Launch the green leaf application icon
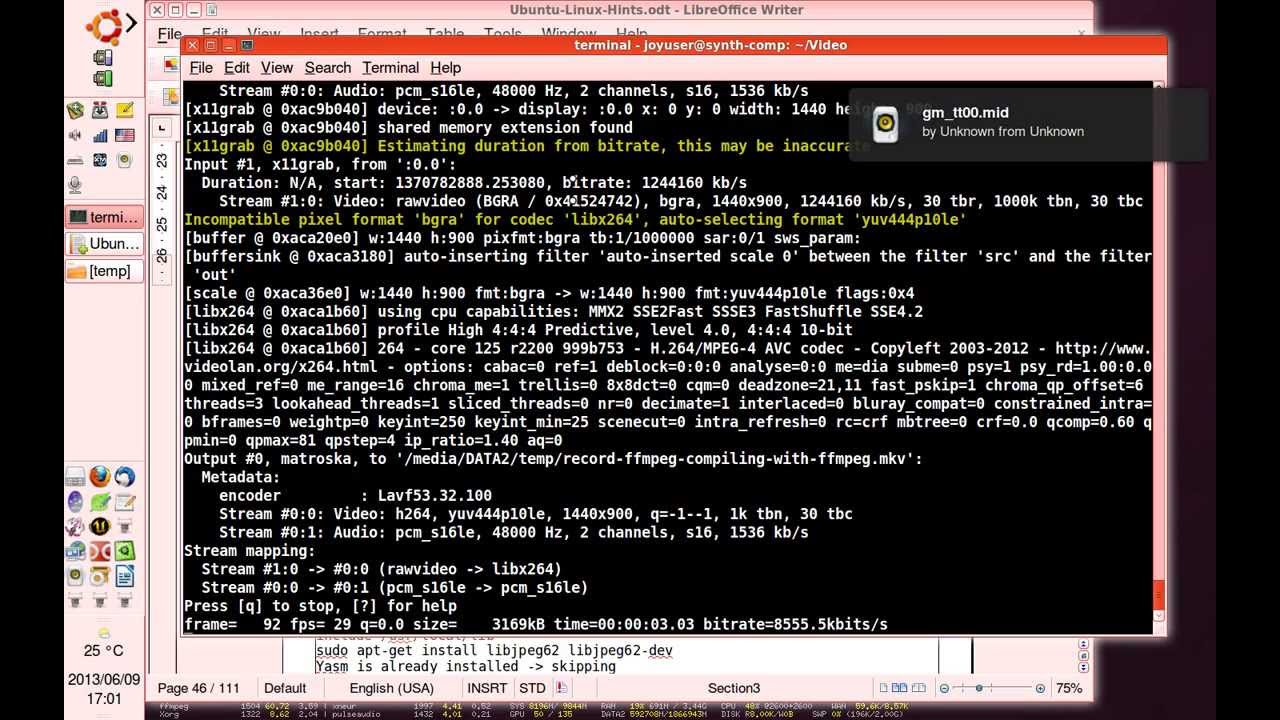This screenshot has height=720, width=1280. pos(100,502)
